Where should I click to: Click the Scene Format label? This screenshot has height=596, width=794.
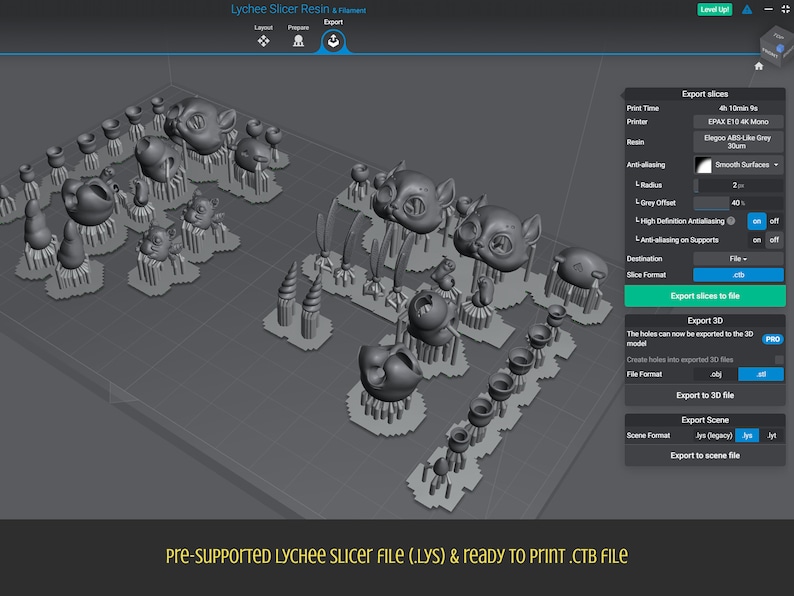pos(648,435)
